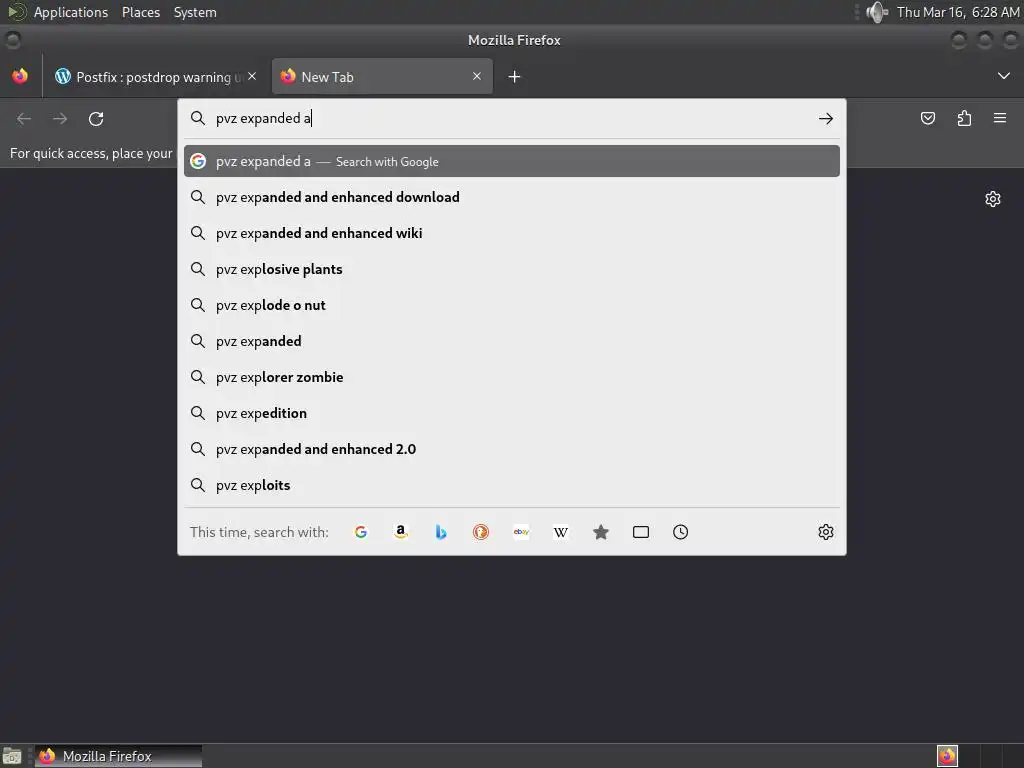Screen dimensions: 1024x768
Task: Click the Mozilla Firefox taskbar window button
Action: click(x=118, y=756)
